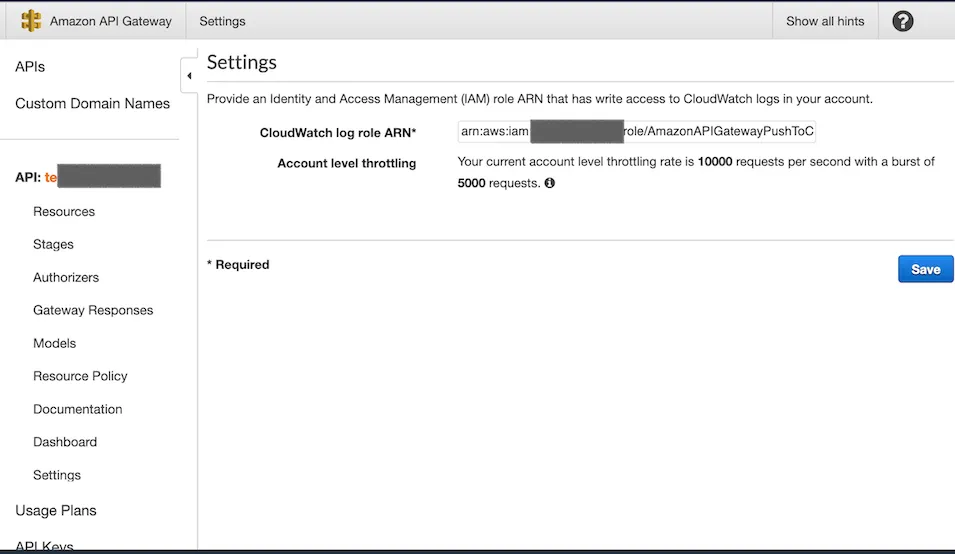Click the * Required note

click(238, 264)
